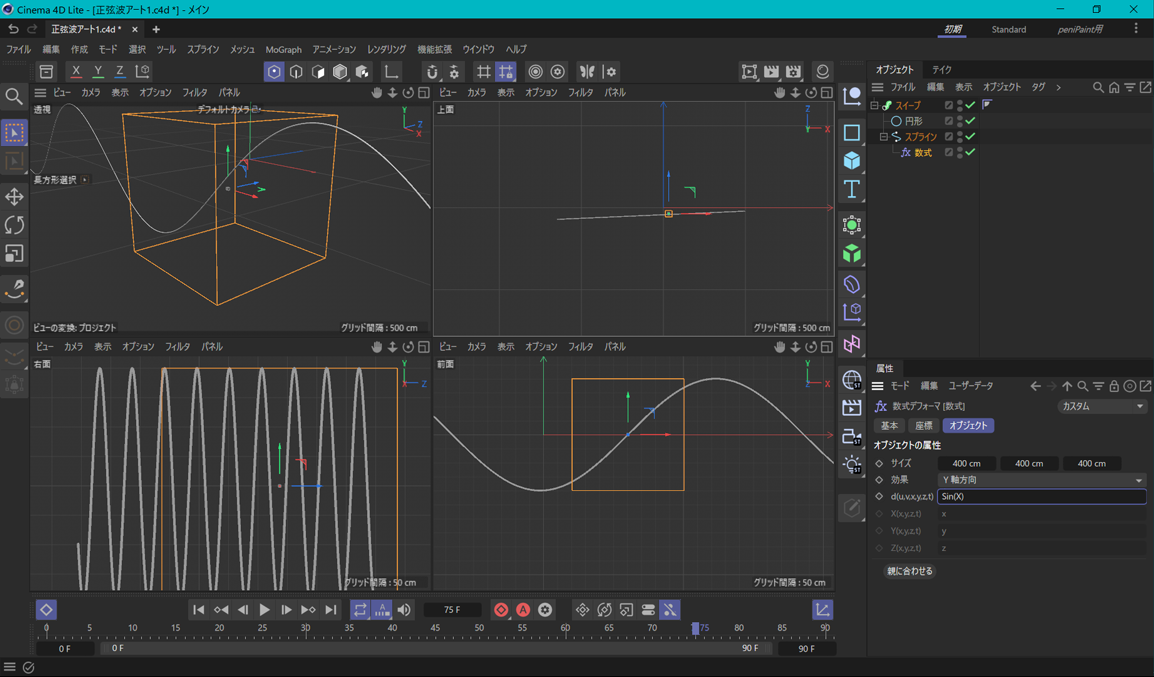Screen dimensions: 1154x677
Task: Click the 親に合わせる button
Action: [909, 571]
